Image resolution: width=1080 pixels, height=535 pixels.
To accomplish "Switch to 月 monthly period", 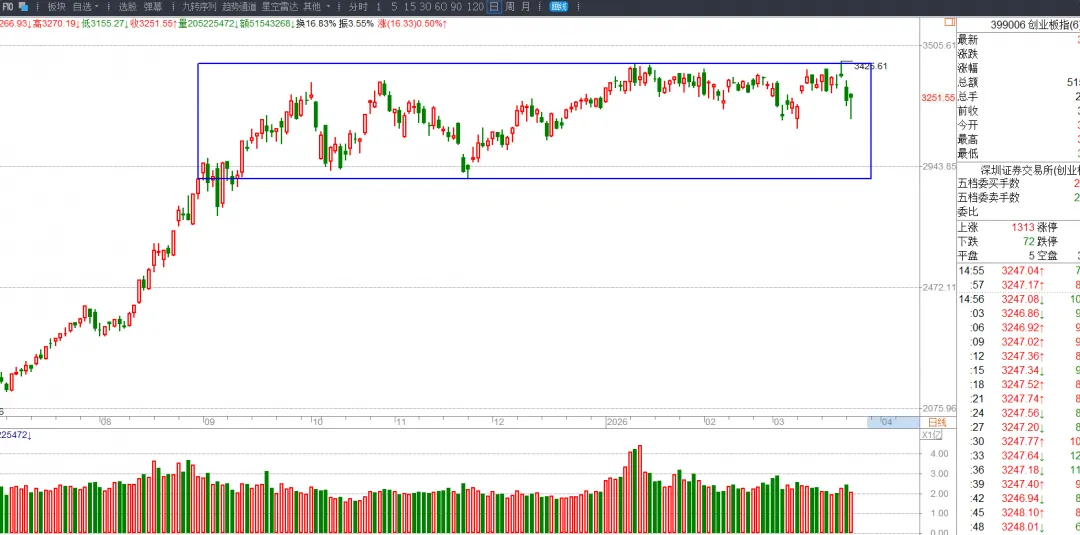I will click(x=526, y=7).
